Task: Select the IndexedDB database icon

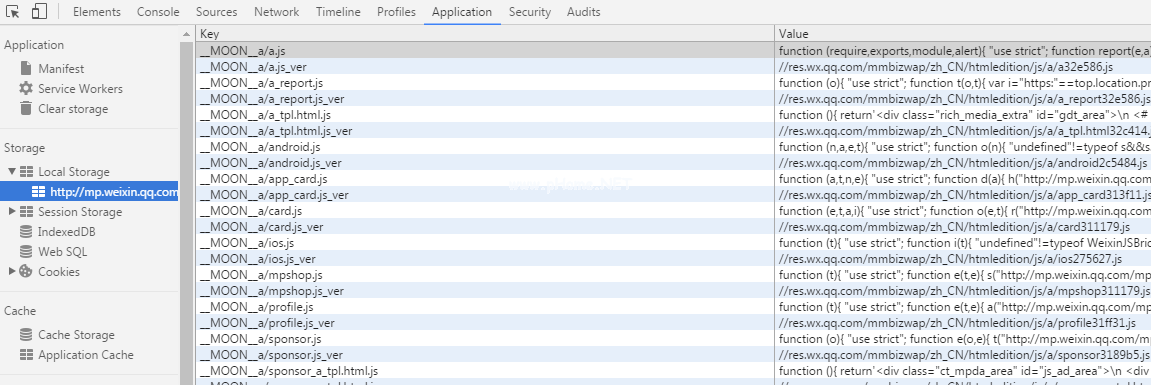Action: click(26, 231)
